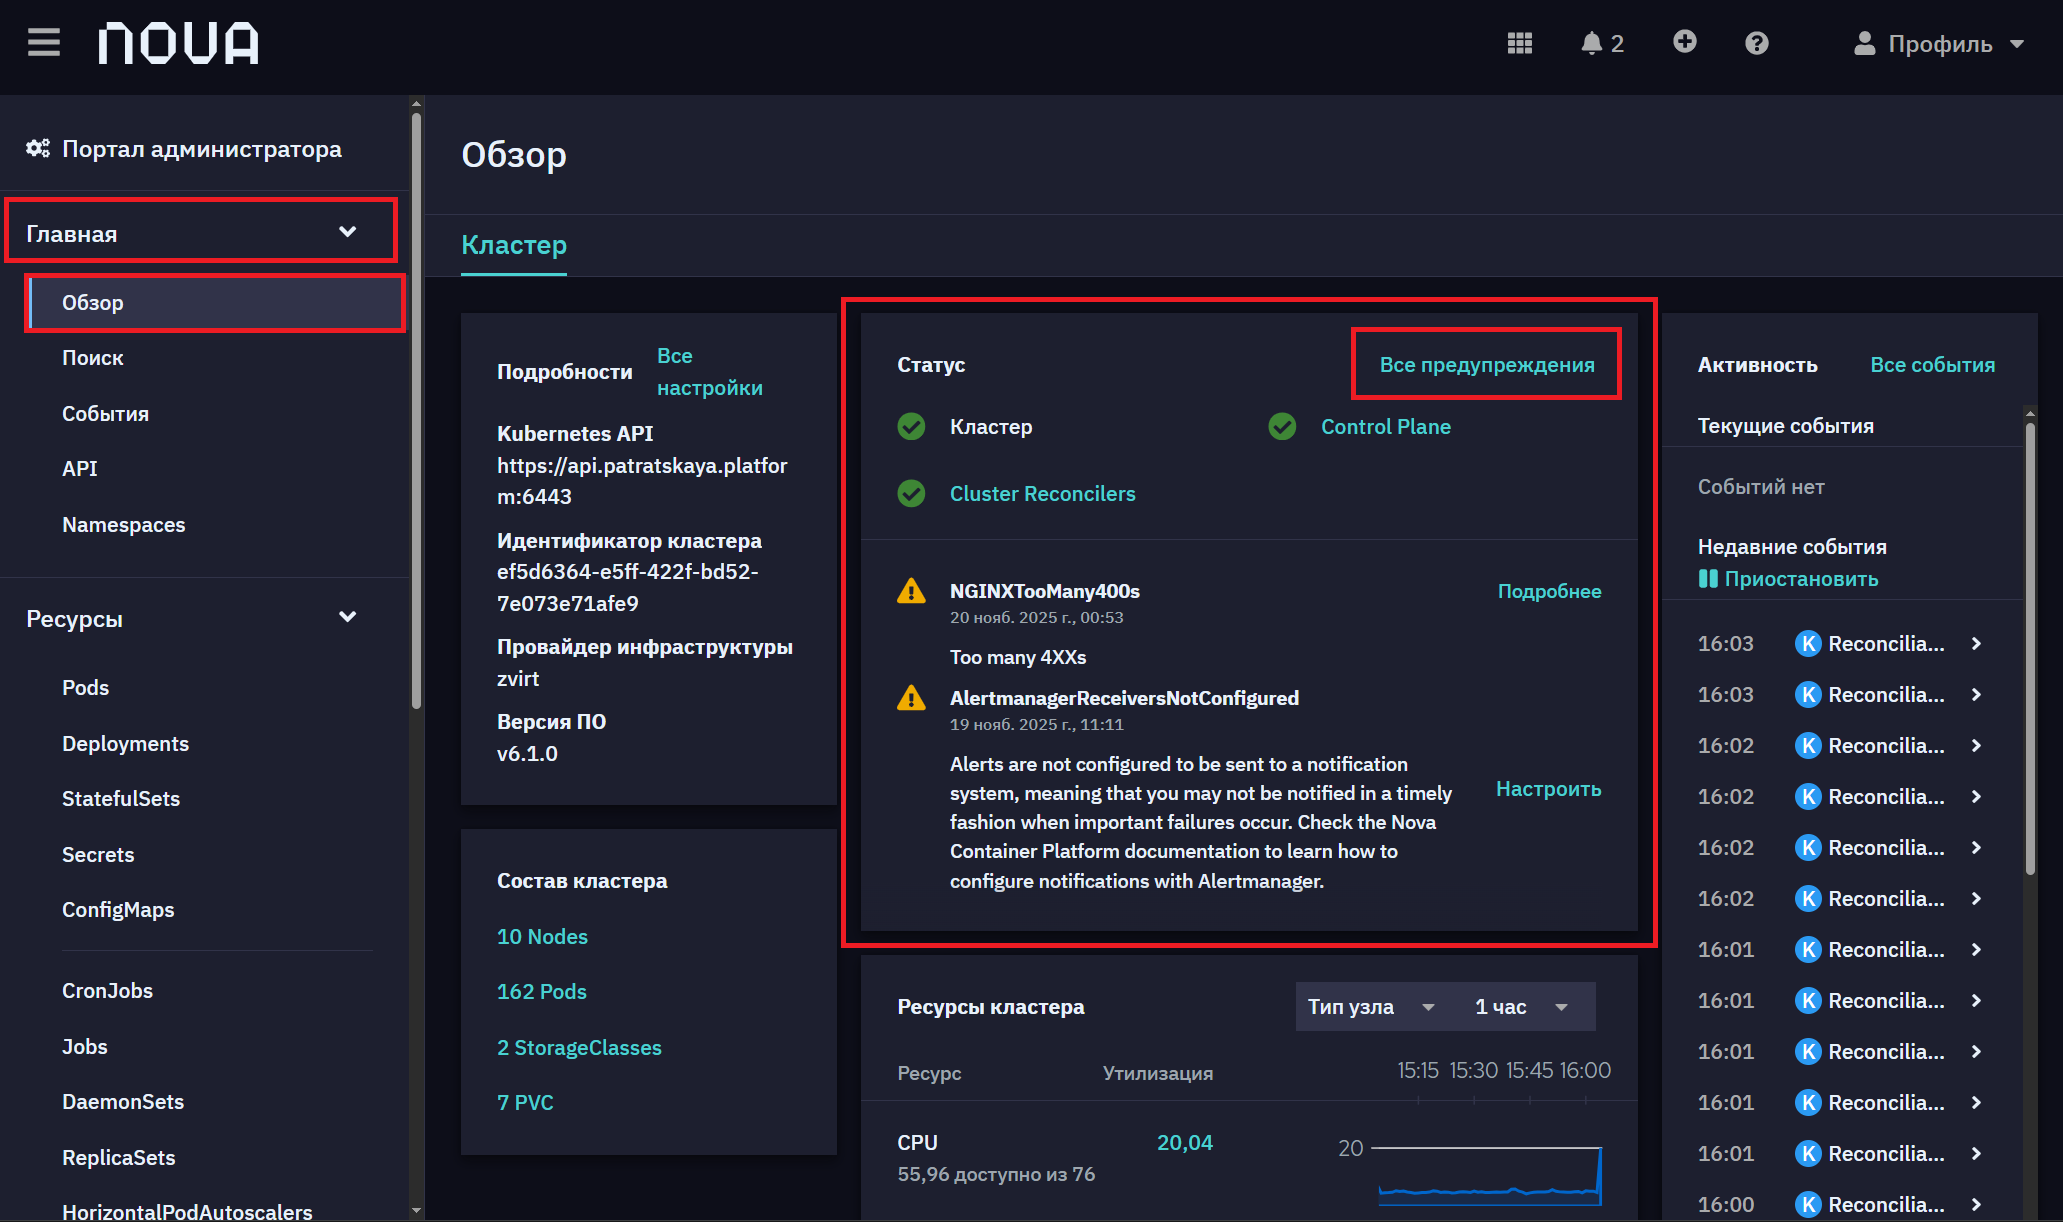The height and width of the screenshot is (1222, 2063).
Task: Open 10 Nodes link
Action: [x=542, y=937]
